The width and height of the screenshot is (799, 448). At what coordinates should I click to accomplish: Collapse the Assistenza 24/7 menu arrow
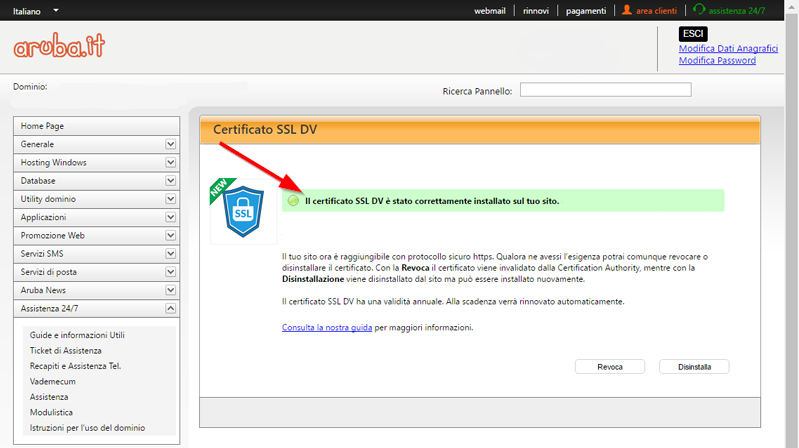coord(170,309)
